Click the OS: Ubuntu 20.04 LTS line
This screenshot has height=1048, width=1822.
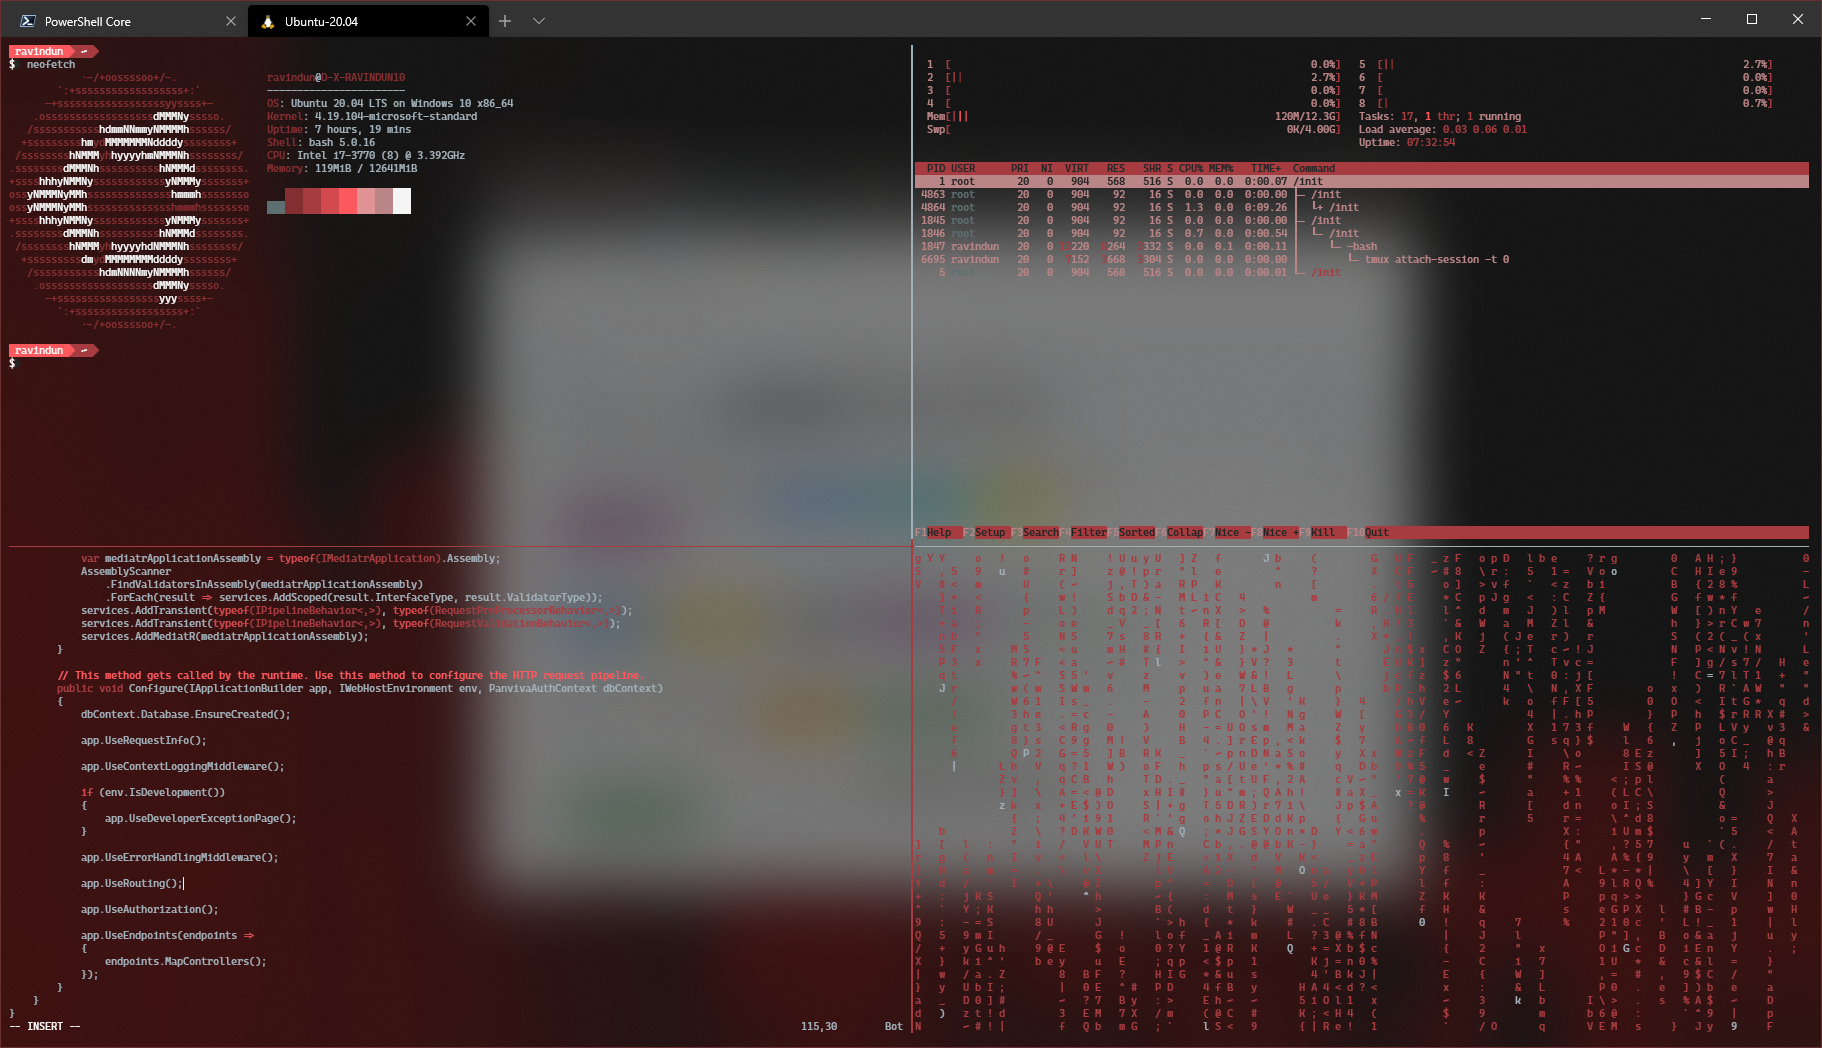point(390,103)
